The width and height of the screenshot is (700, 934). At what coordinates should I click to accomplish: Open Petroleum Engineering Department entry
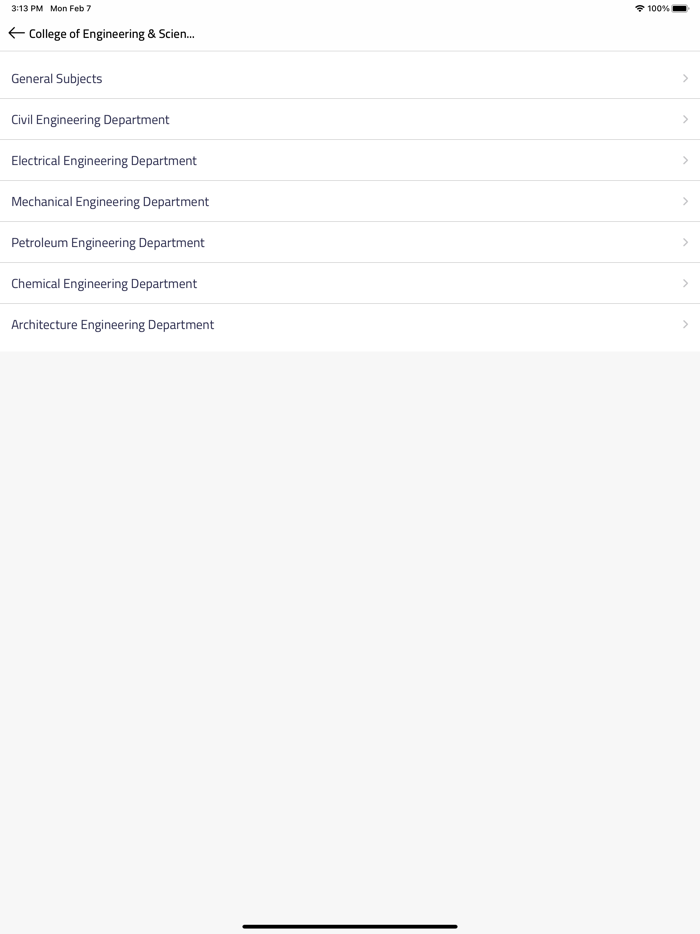click(108, 243)
